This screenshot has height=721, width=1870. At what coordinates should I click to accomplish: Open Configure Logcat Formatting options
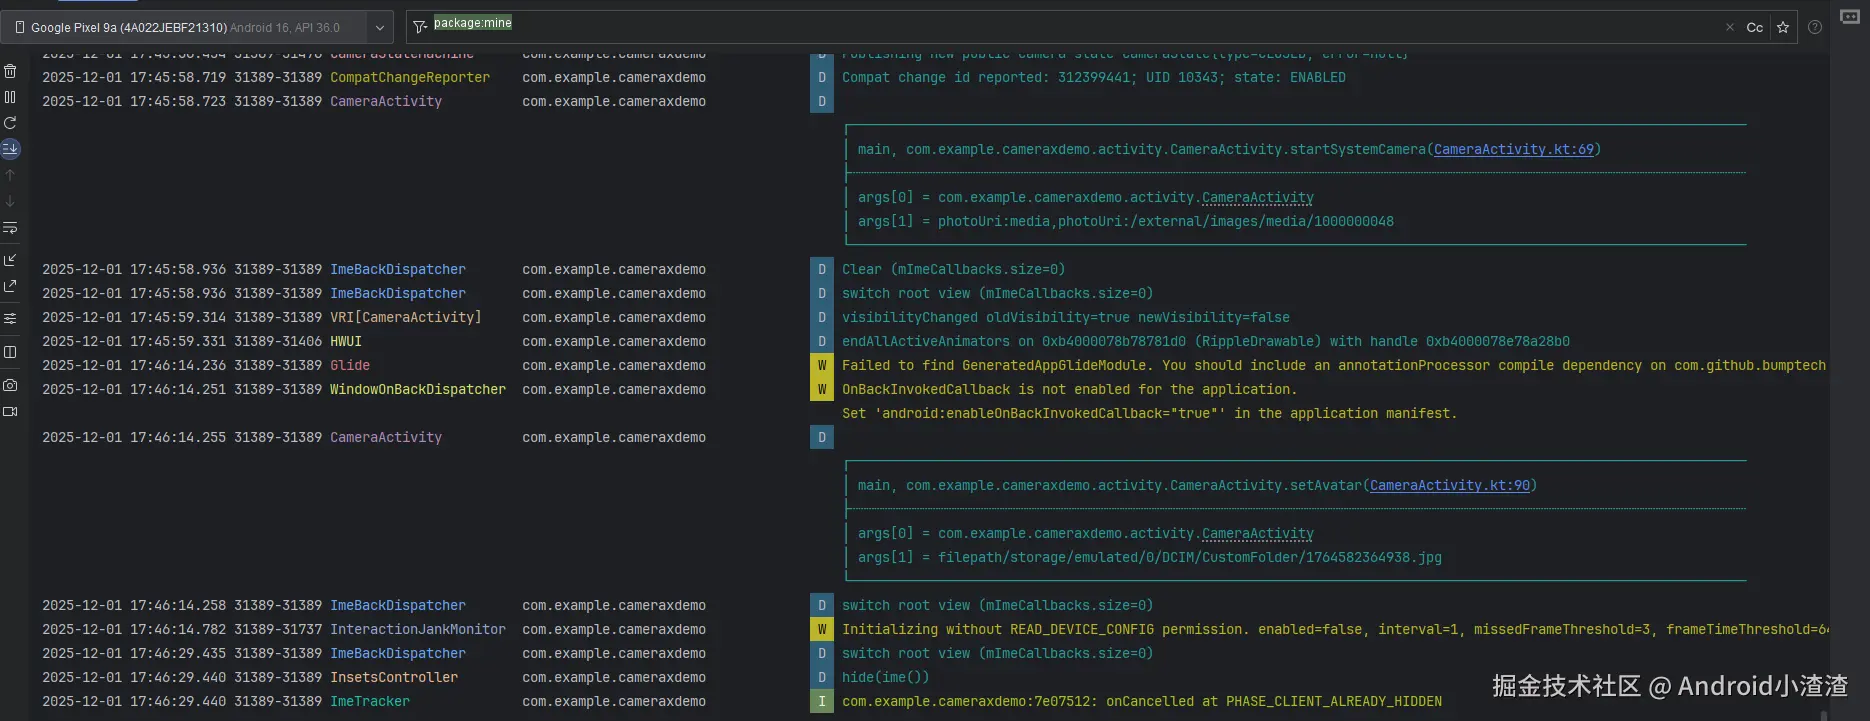point(10,319)
